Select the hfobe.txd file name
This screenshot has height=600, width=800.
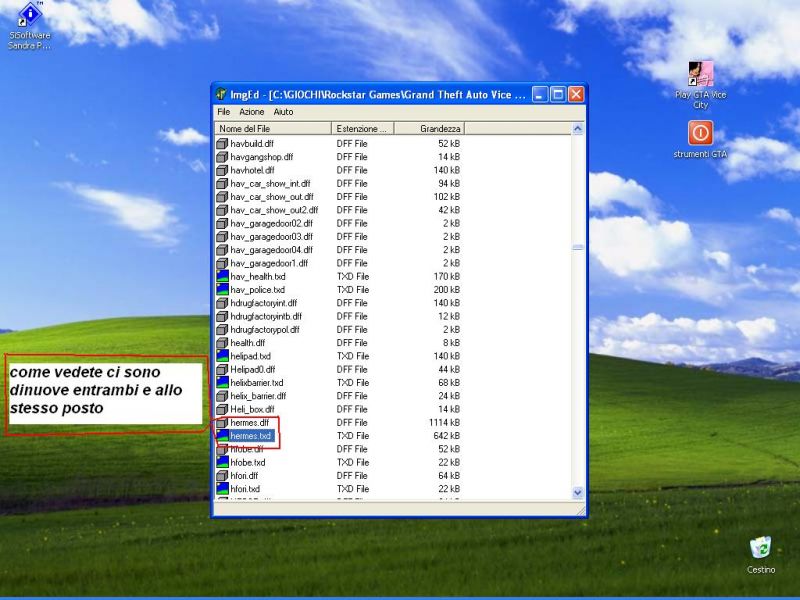[x=248, y=462]
